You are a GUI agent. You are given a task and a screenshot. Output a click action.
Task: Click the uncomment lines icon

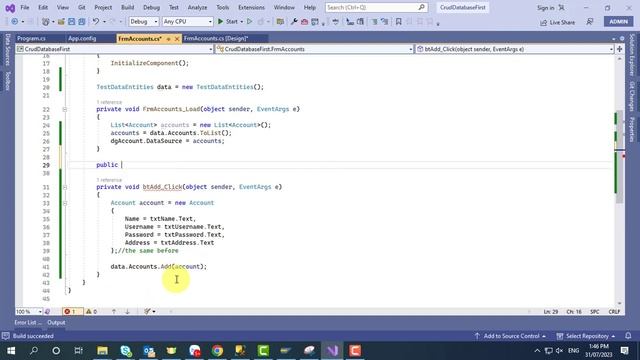coord(384,22)
